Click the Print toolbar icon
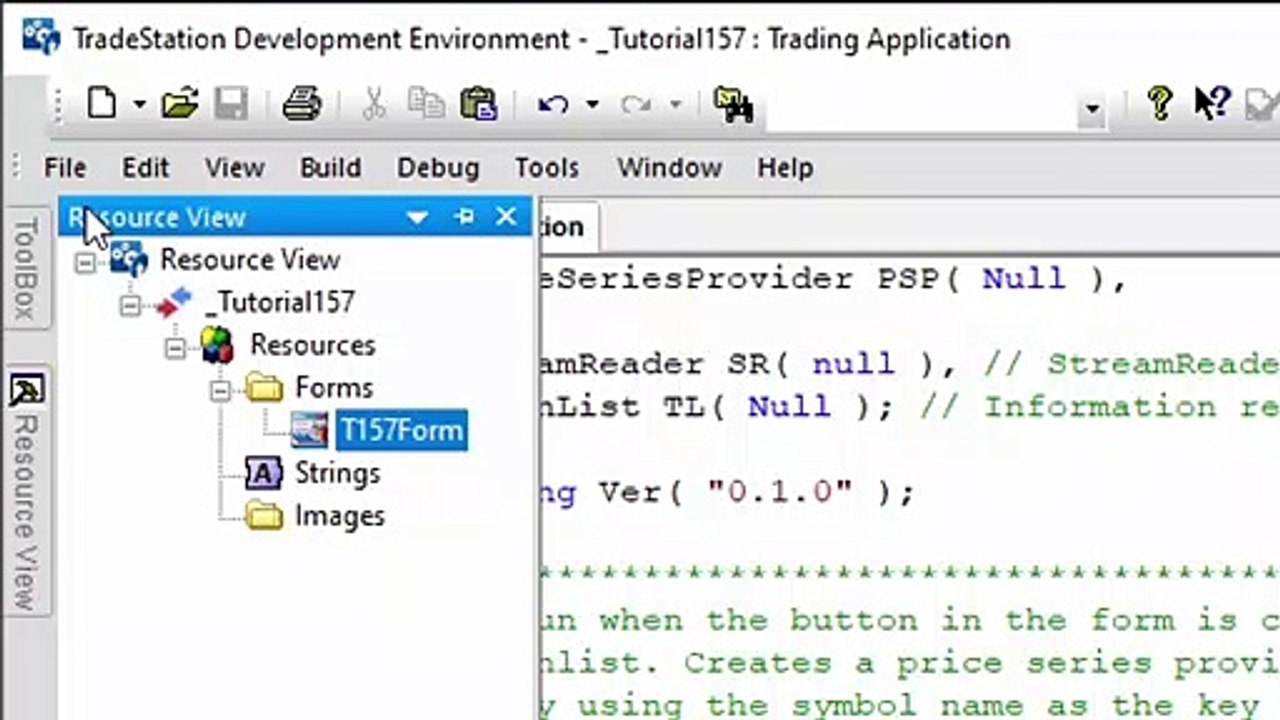 click(x=301, y=103)
